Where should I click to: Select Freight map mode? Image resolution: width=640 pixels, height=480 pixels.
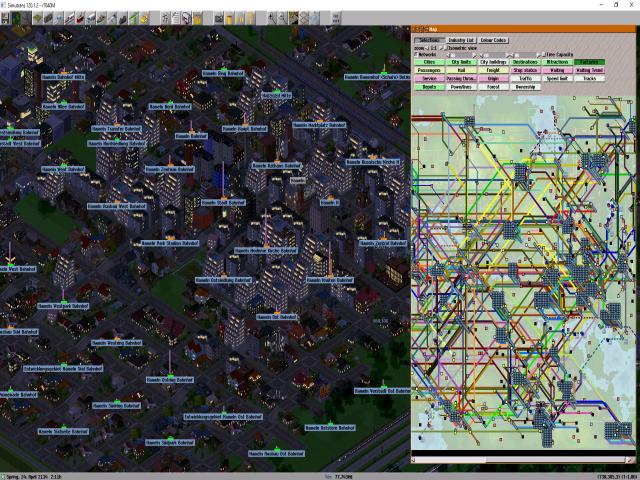tap(493, 70)
